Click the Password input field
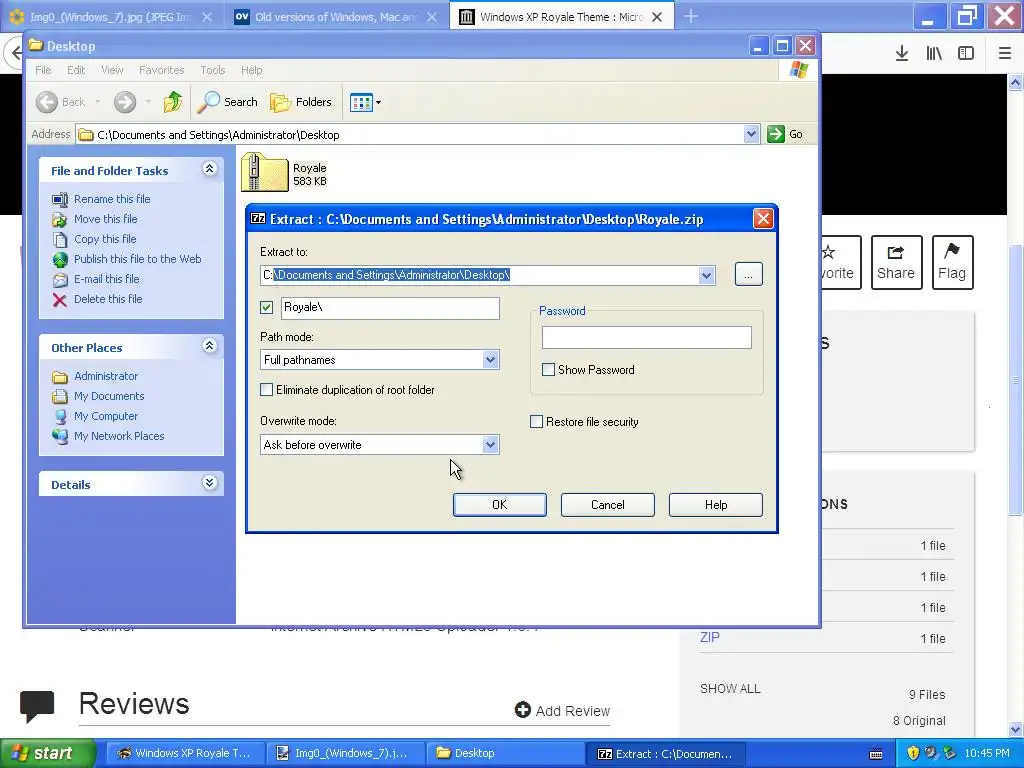Image resolution: width=1024 pixels, height=768 pixels. pos(647,338)
